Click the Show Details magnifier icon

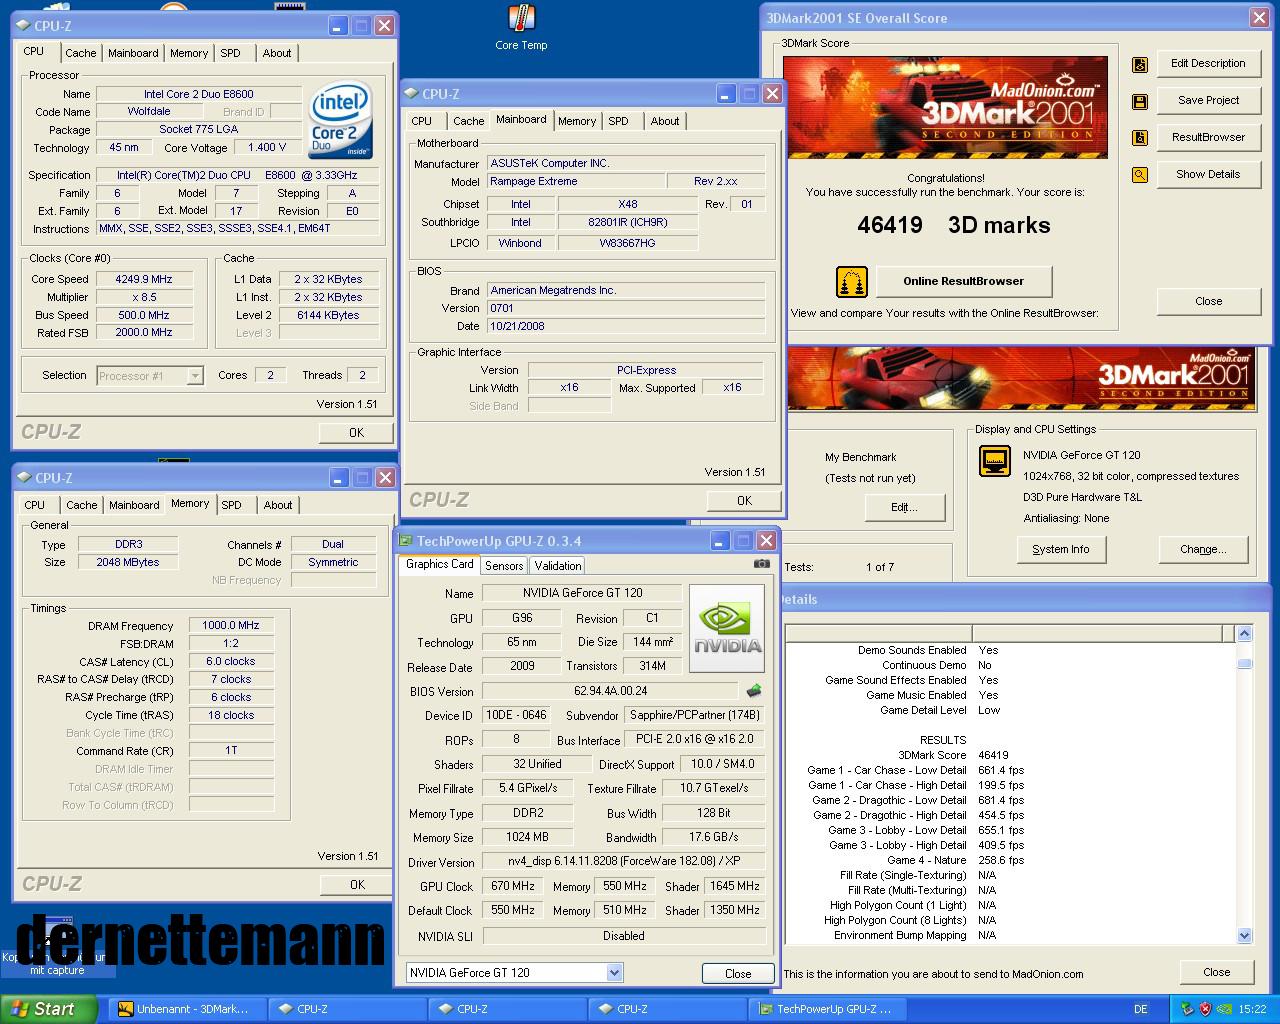[x=1140, y=175]
